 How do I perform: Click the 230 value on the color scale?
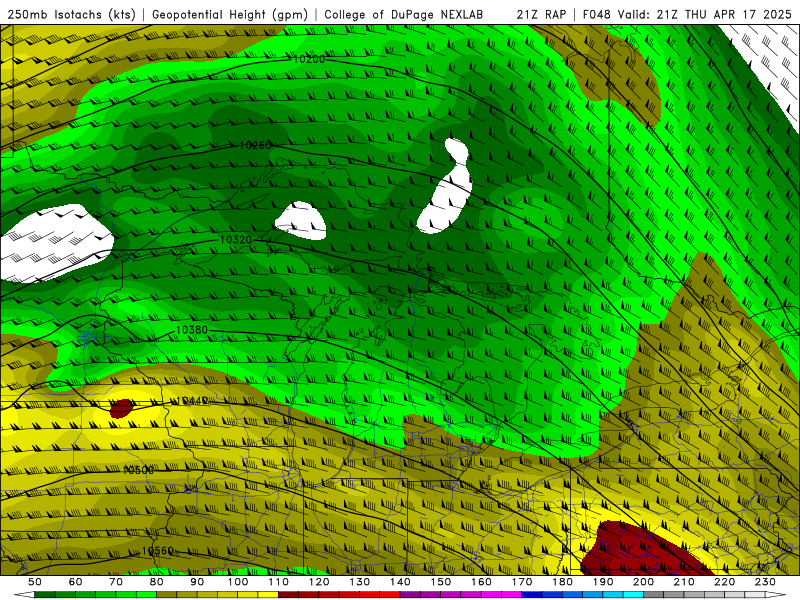[x=766, y=582]
